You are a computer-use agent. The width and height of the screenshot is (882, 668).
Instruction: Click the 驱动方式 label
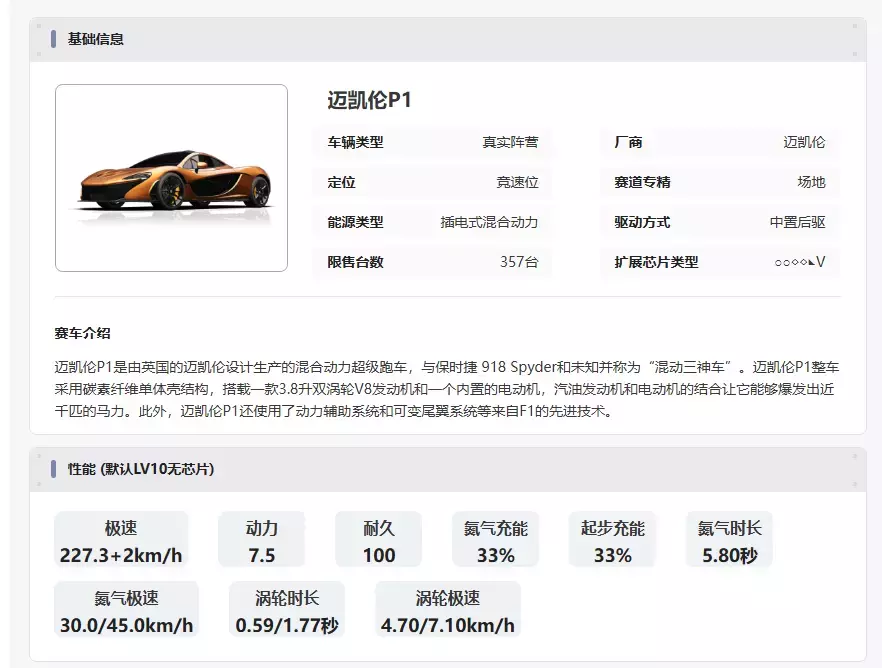(x=642, y=222)
